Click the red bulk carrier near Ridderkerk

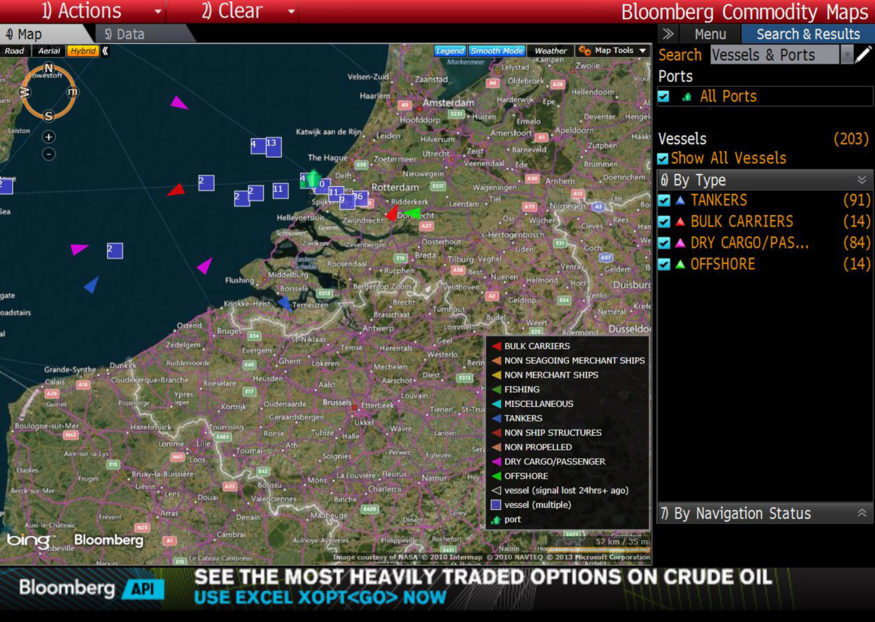click(392, 213)
